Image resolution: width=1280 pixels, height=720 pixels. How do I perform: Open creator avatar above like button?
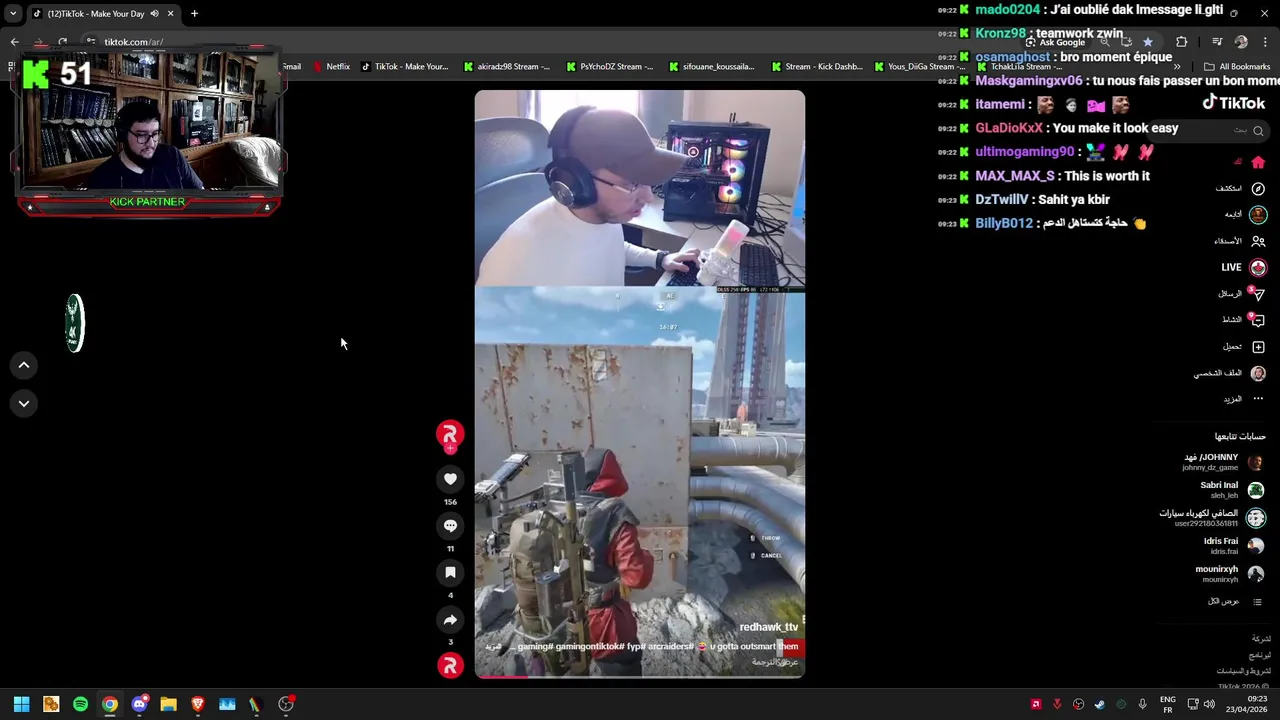point(450,434)
